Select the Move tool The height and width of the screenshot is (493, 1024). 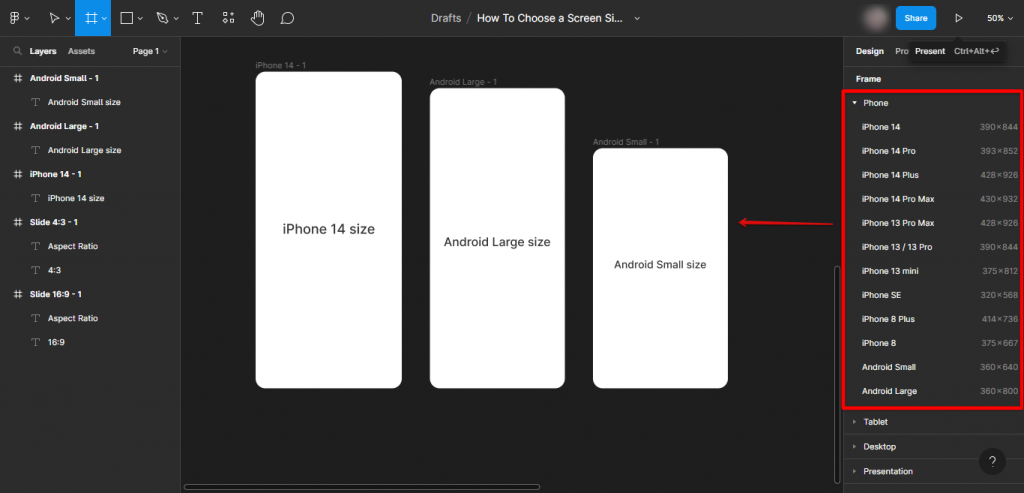pyautogui.click(x=54, y=18)
